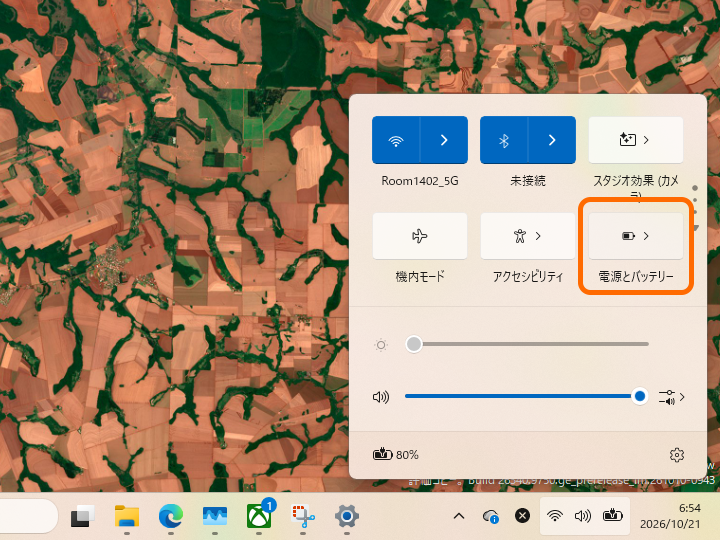720x540 pixels.
Task: Click taskbar Wi-Fi tray icon
Action: [x=555, y=516]
